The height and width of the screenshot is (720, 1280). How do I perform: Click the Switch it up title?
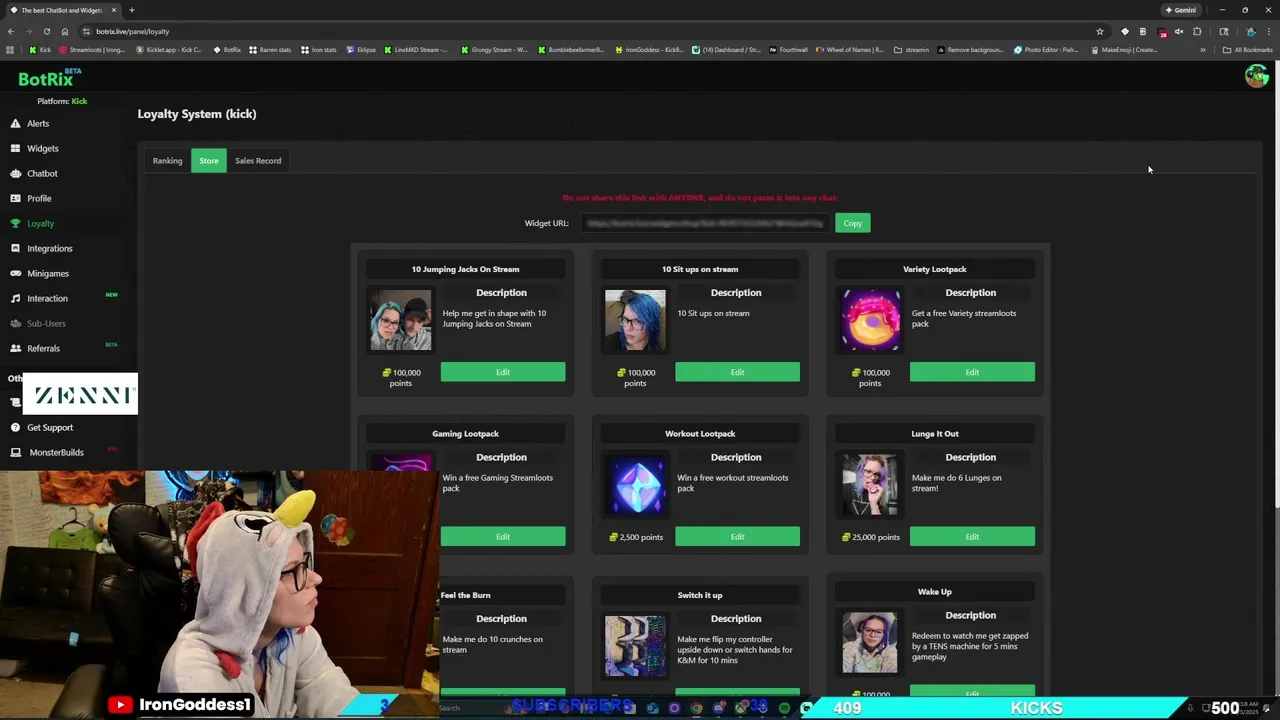pyautogui.click(x=700, y=595)
